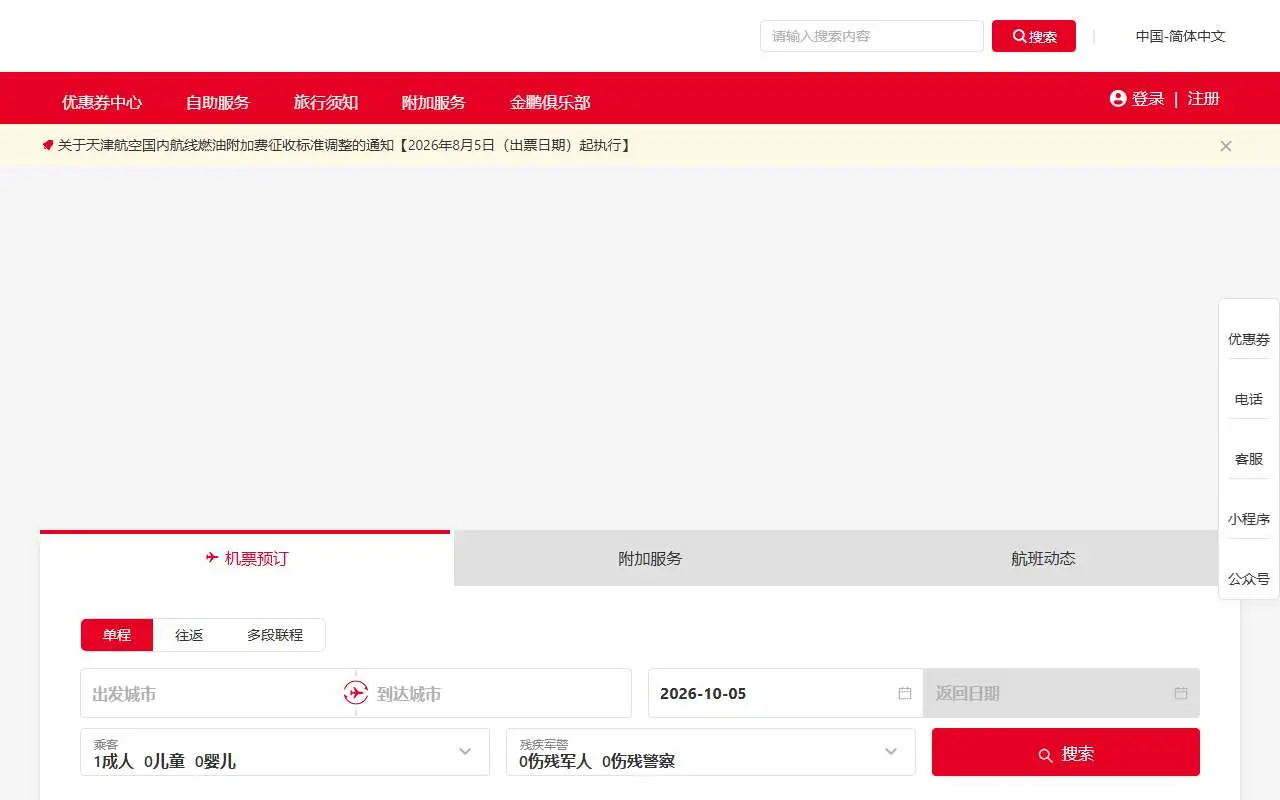Open the departure date calendar icon

(905, 693)
